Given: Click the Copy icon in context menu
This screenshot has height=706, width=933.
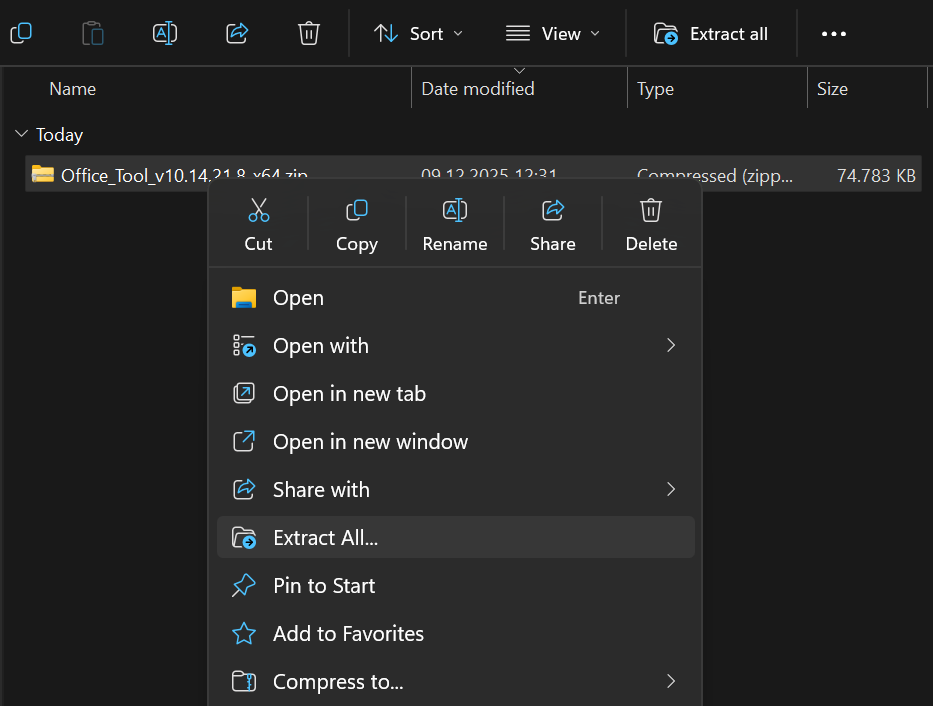Looking at the screenshot, I should (356, 211).
